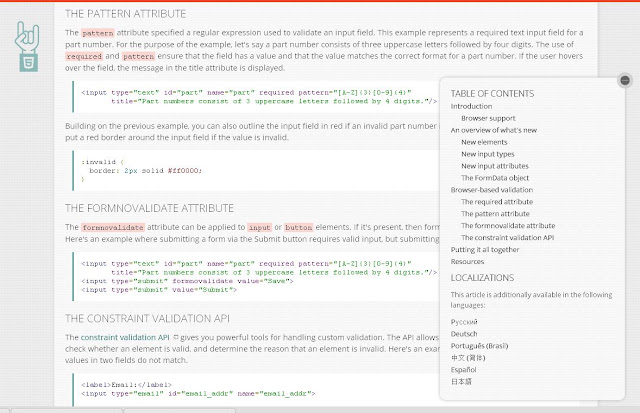Click the external link icon after API link
640x413 pixels.
coord(176,338)
